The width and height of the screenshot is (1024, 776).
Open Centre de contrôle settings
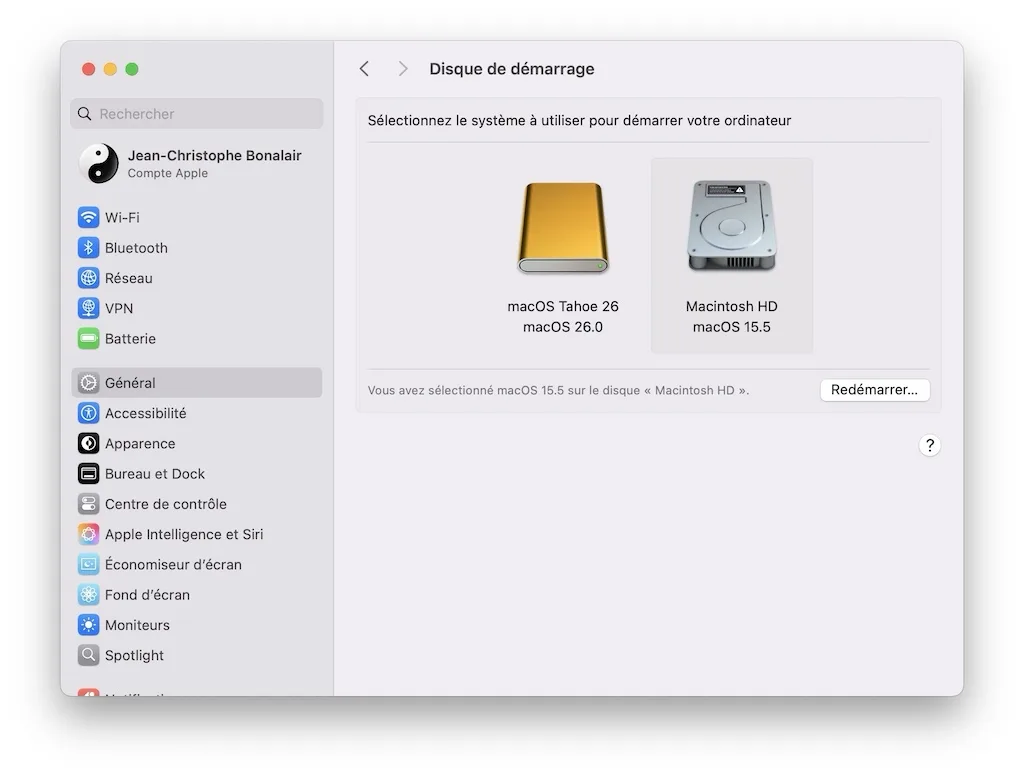165,503
